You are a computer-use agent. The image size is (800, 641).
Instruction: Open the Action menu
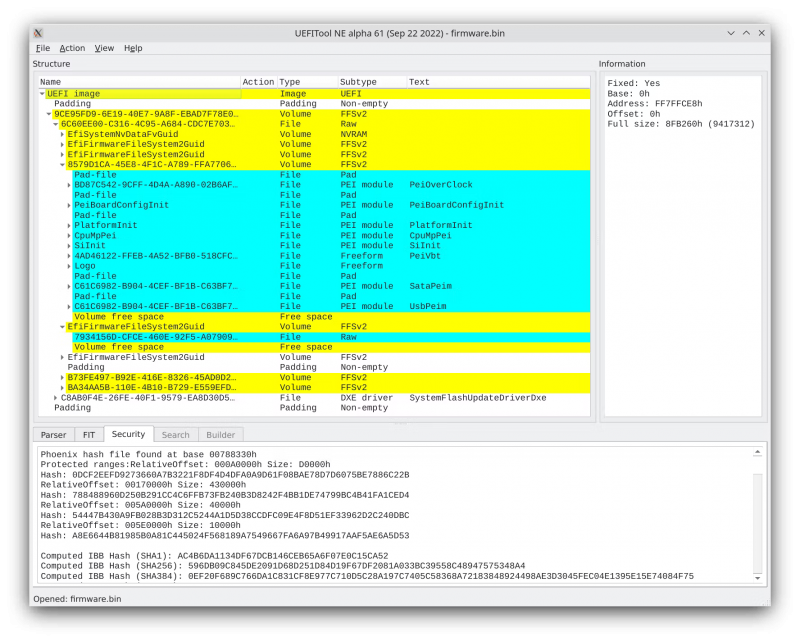click(x=72, y=48)
